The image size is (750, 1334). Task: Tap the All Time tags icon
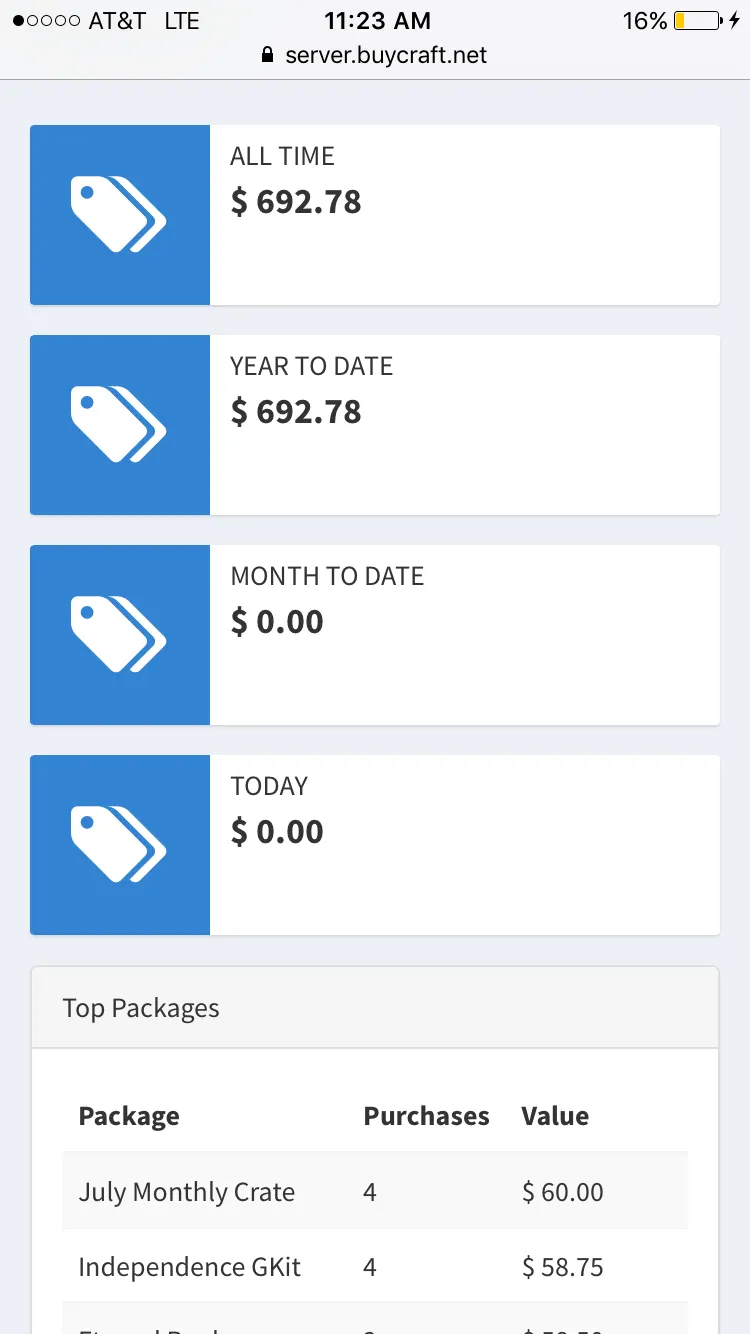coord(119,214)
